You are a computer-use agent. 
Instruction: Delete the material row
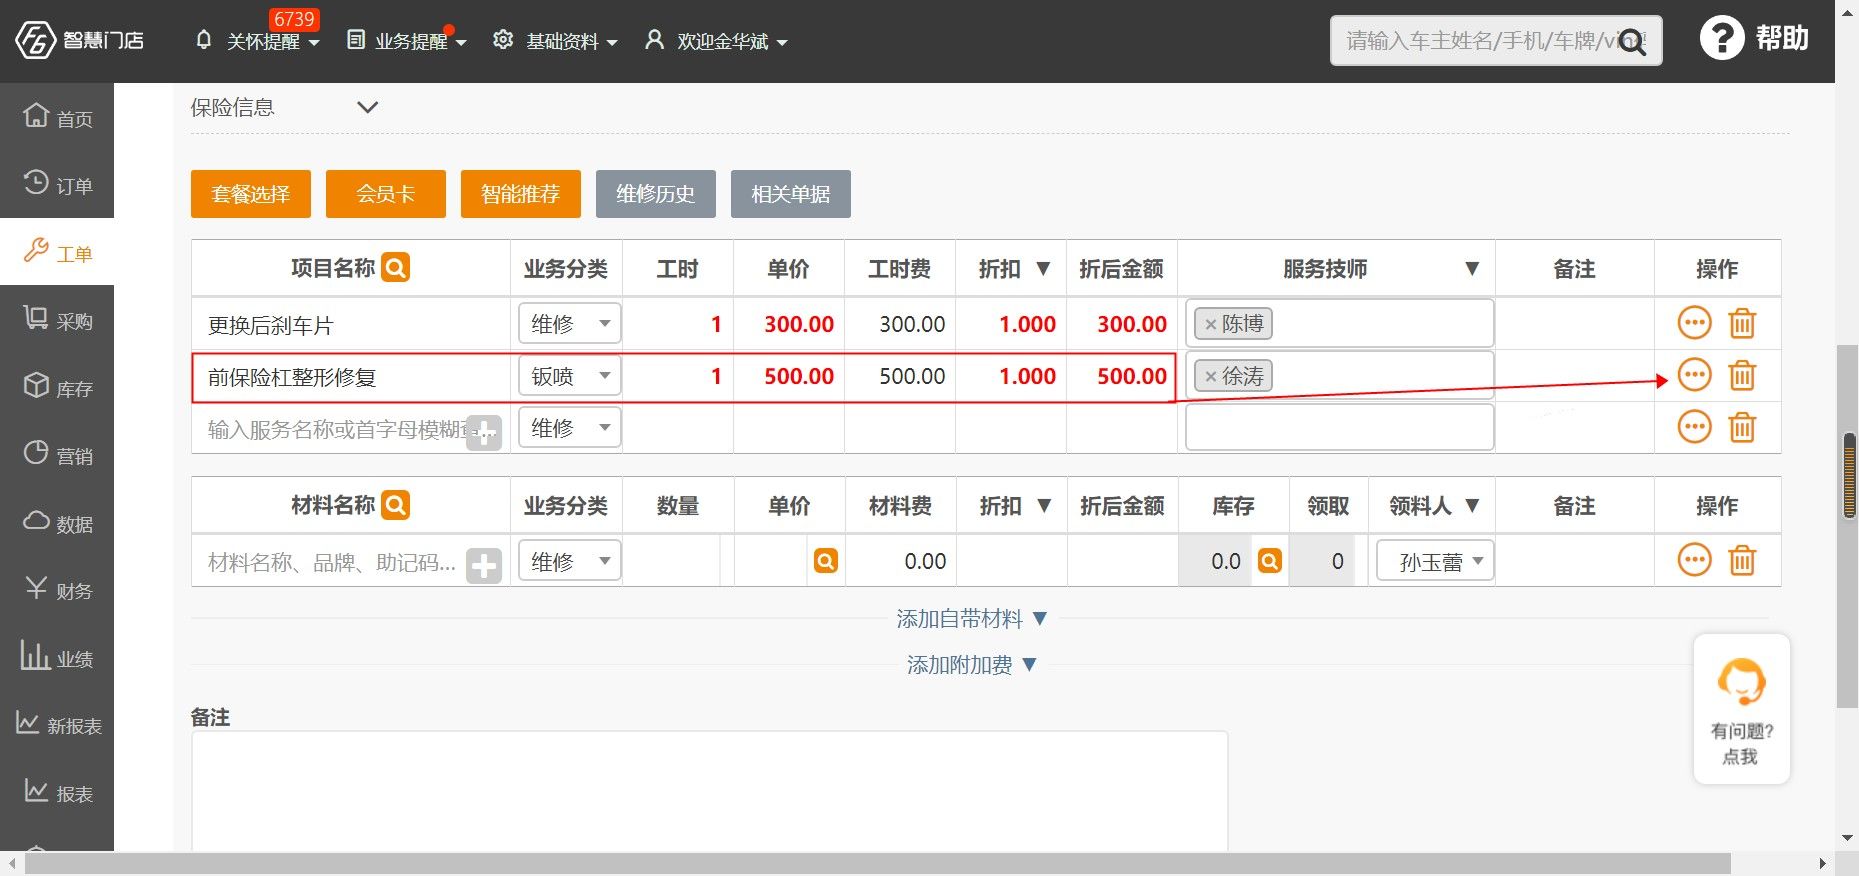coord(1742,560)
